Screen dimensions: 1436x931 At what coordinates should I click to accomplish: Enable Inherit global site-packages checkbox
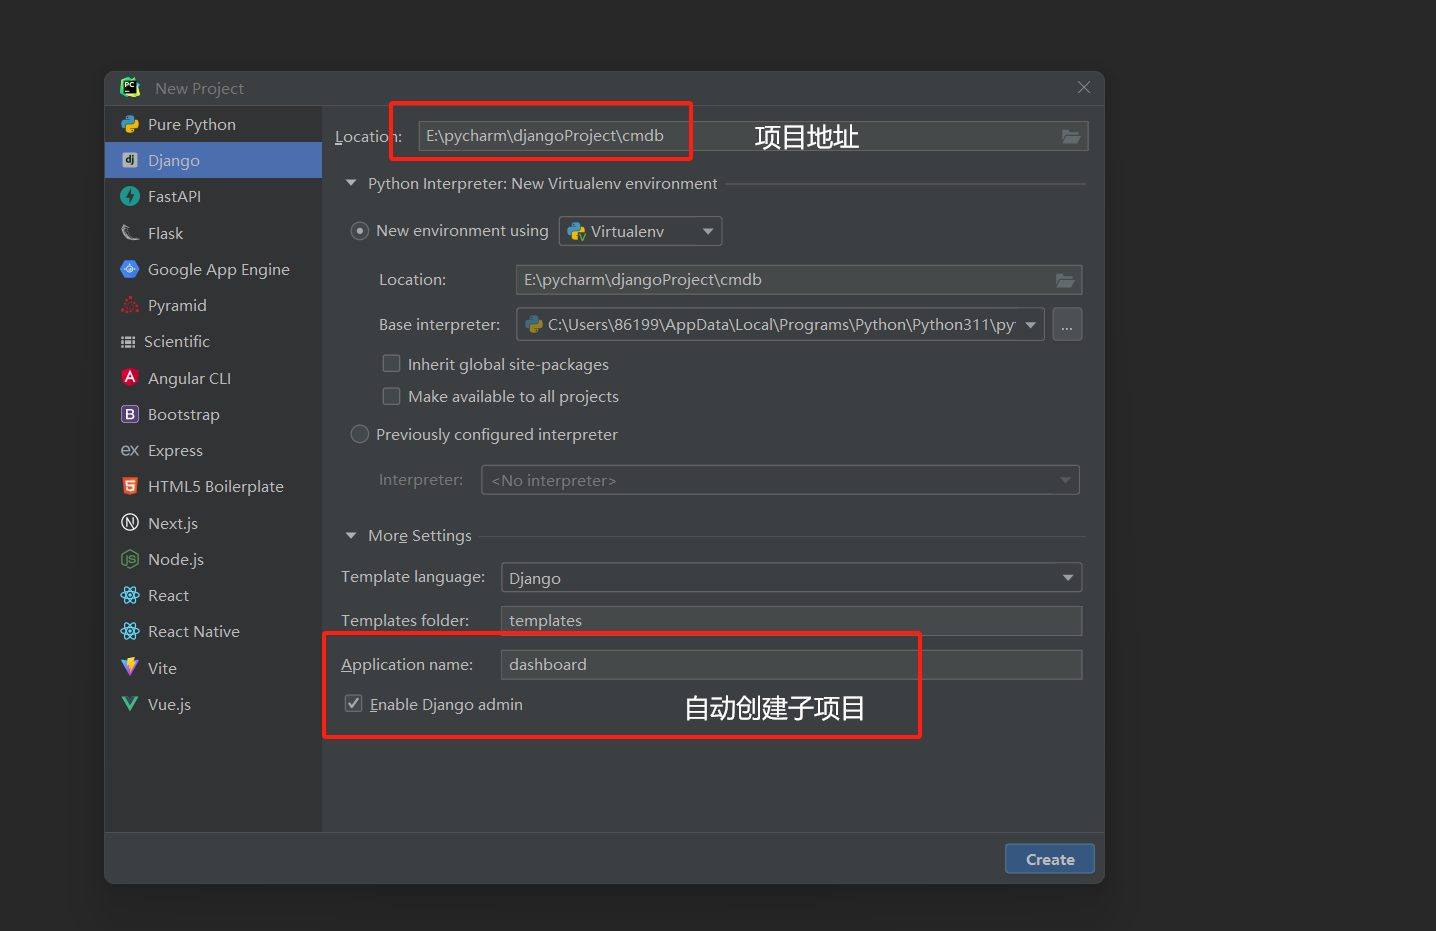[x=392, y=364]
